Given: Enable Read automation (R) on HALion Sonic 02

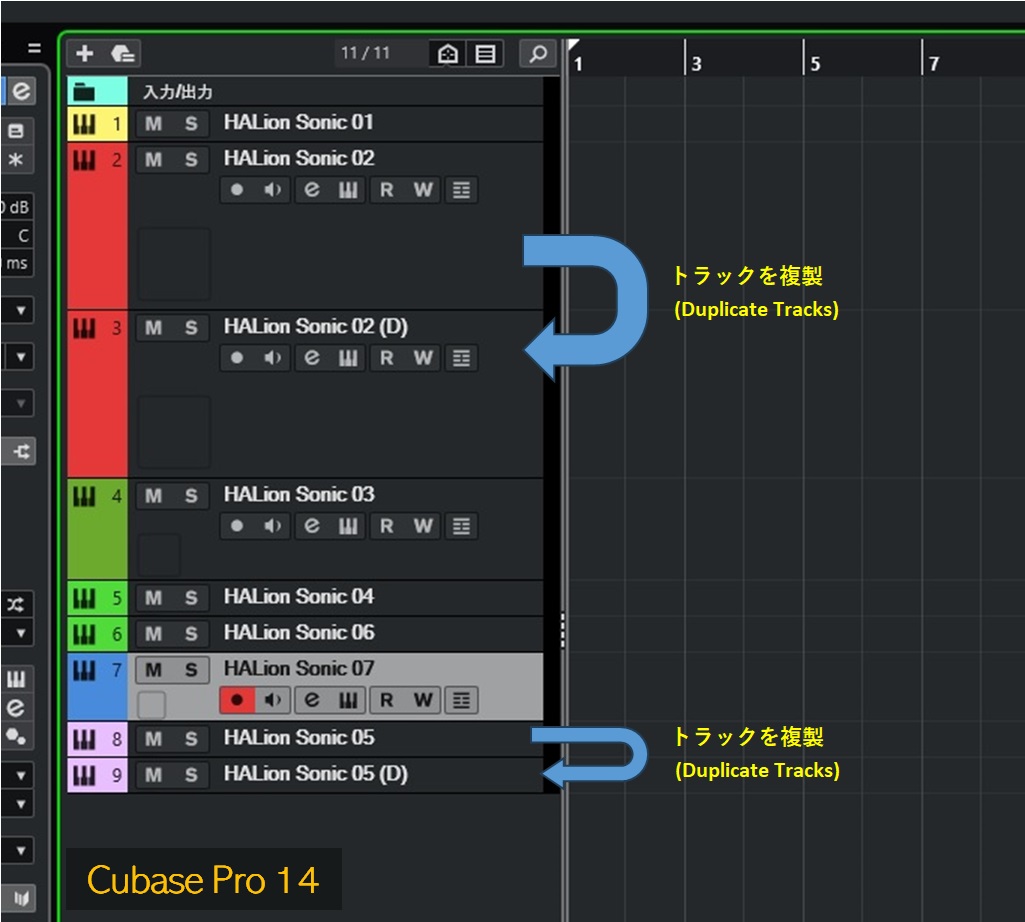Looking at the screenshot, I should (x=387, y=190).
